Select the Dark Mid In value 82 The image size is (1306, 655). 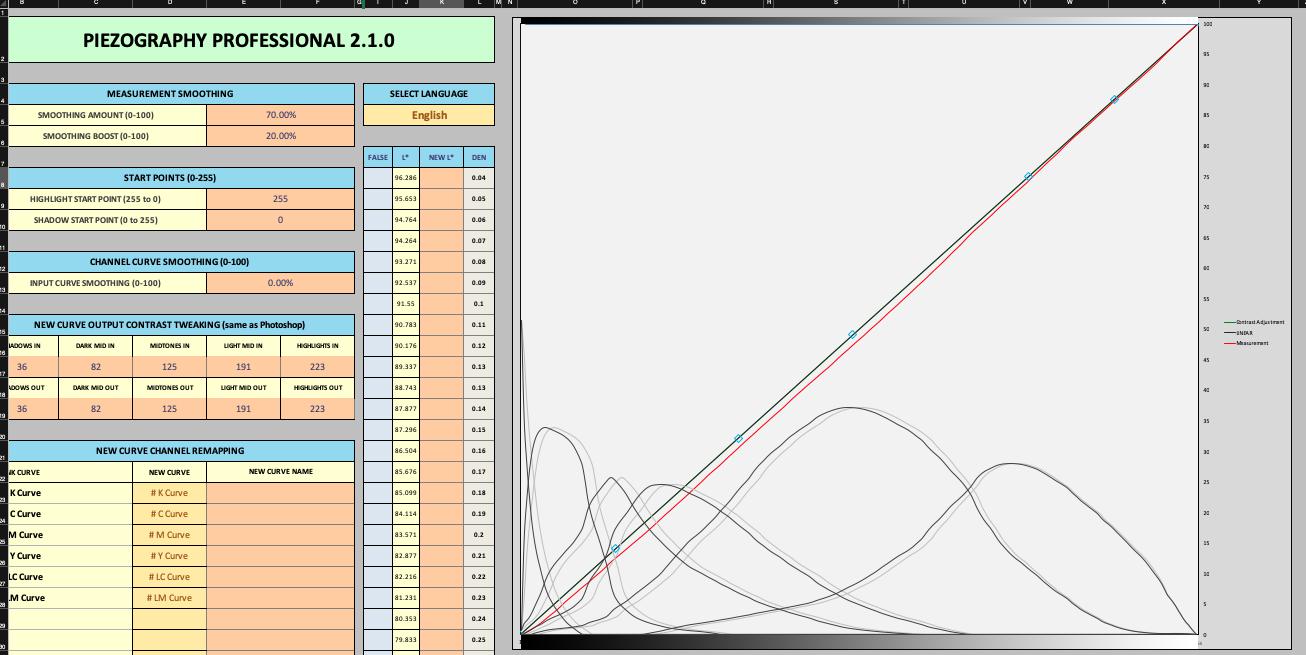(x=96, y=367)
